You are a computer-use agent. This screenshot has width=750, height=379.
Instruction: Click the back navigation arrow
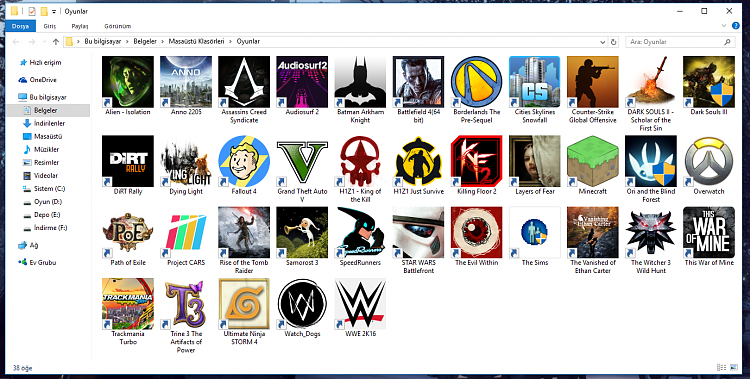16,42
